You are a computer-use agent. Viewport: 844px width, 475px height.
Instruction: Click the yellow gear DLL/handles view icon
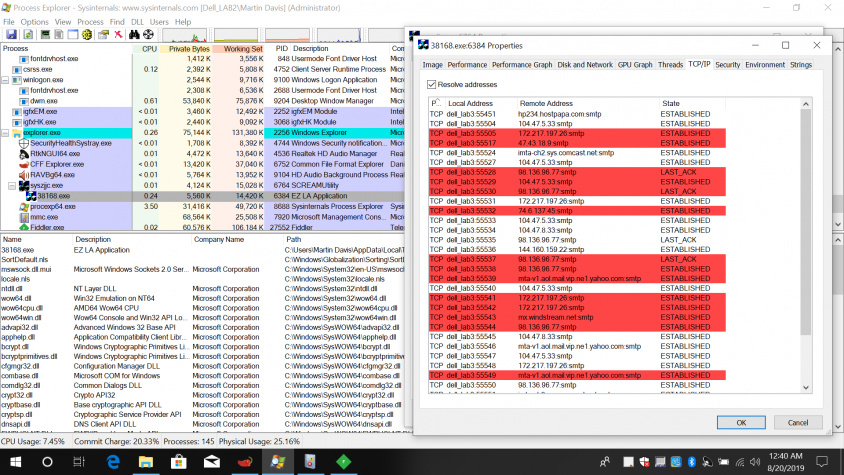pyautogui.click(x=87, y=35)
